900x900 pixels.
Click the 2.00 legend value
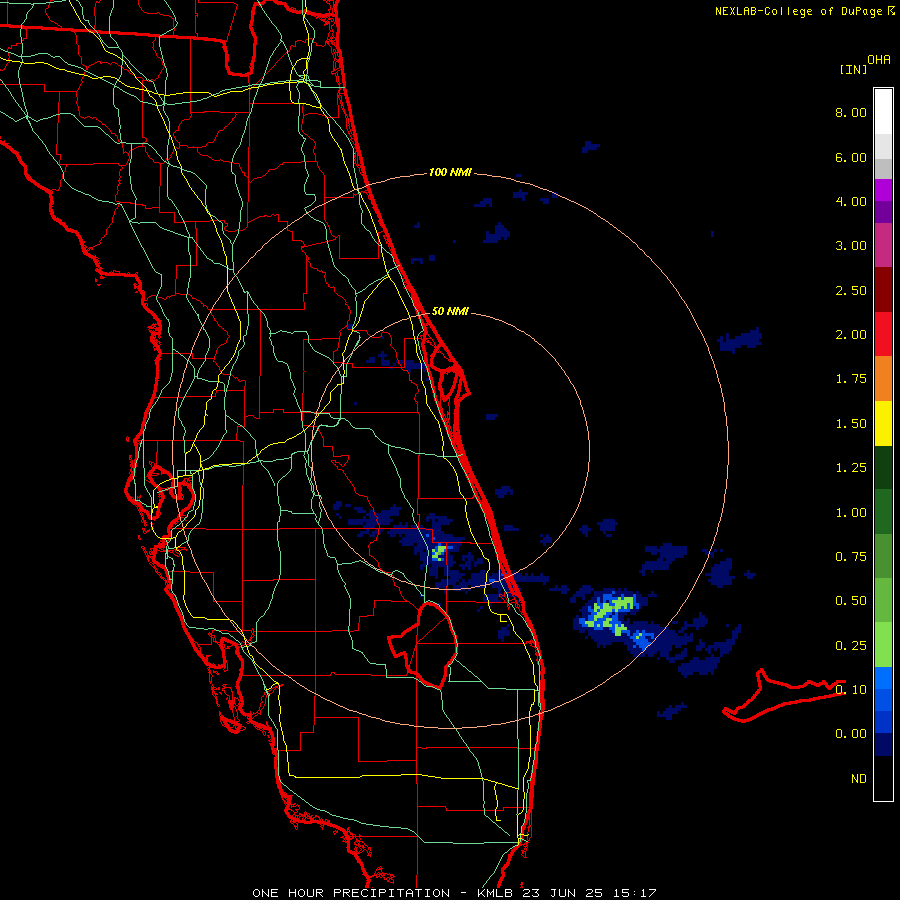[x=851, y=335]
